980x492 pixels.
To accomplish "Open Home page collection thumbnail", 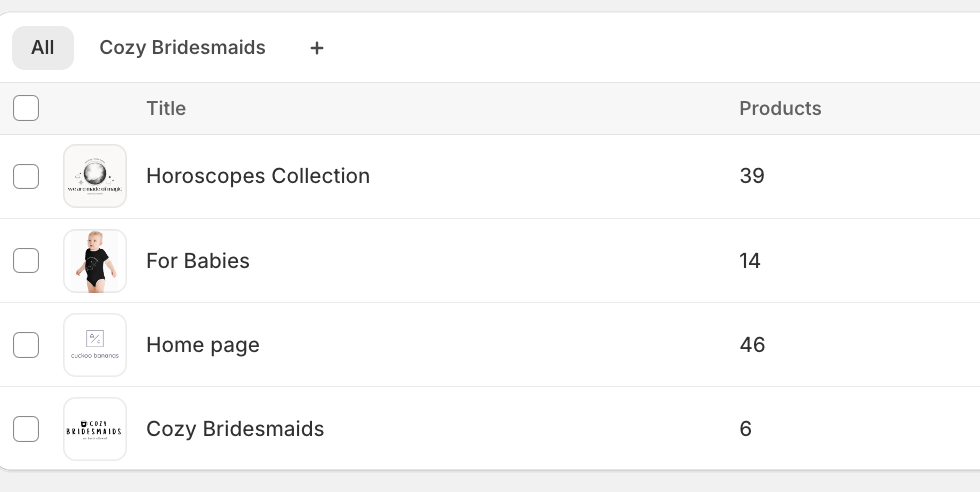I will tap(95, 345).
